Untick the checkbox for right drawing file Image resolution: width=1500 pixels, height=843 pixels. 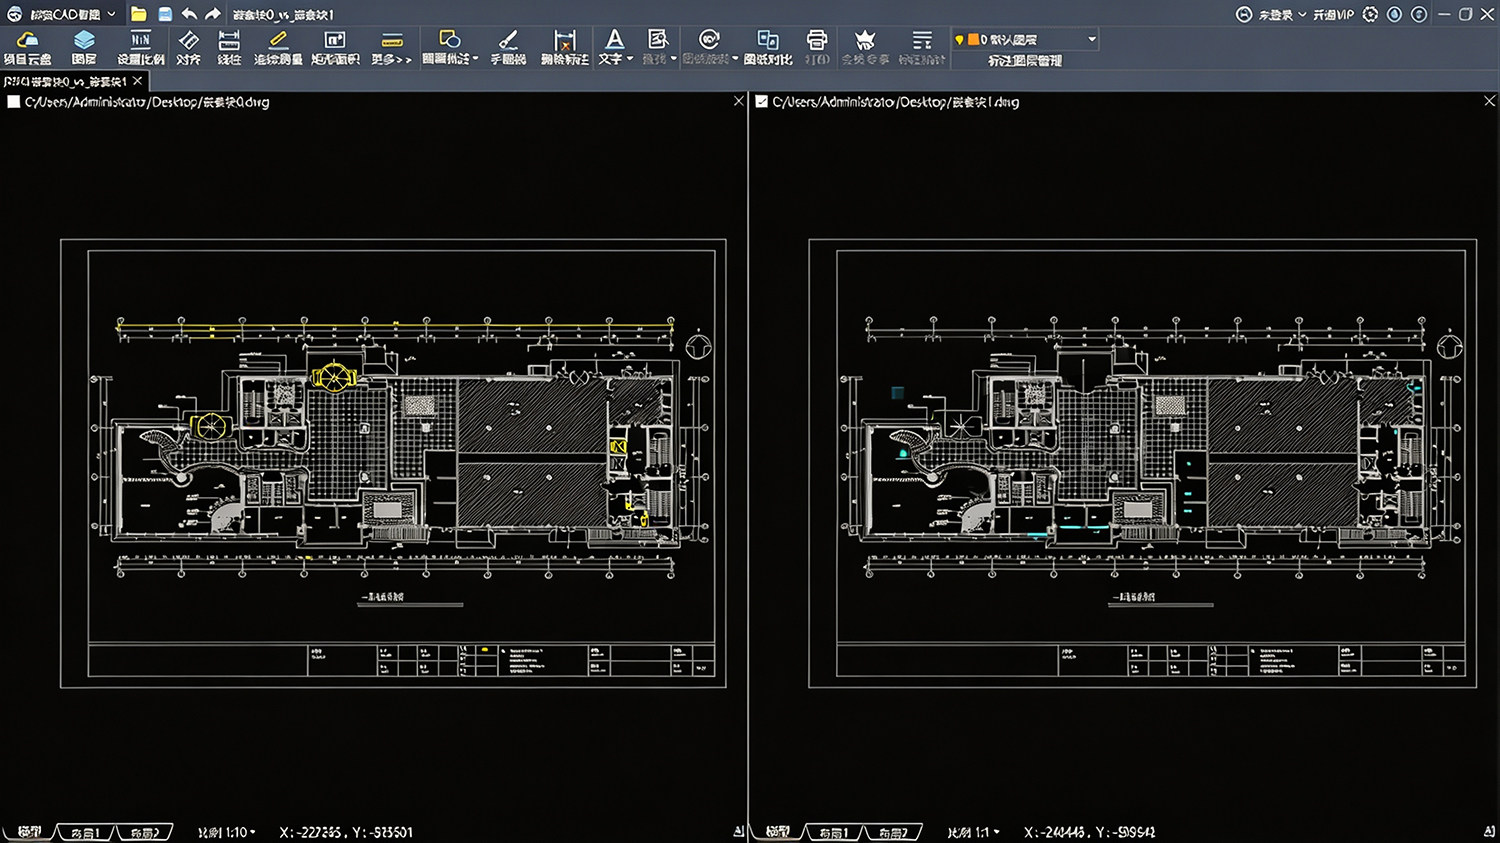point(762,101)
